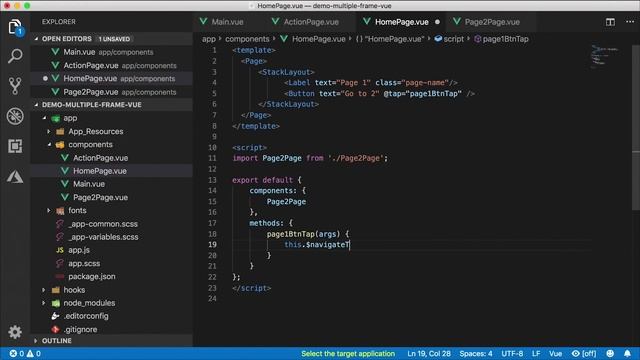
Task: Click the errors and warnings counter
Action: pyautogui.click(x=25, y=353)
